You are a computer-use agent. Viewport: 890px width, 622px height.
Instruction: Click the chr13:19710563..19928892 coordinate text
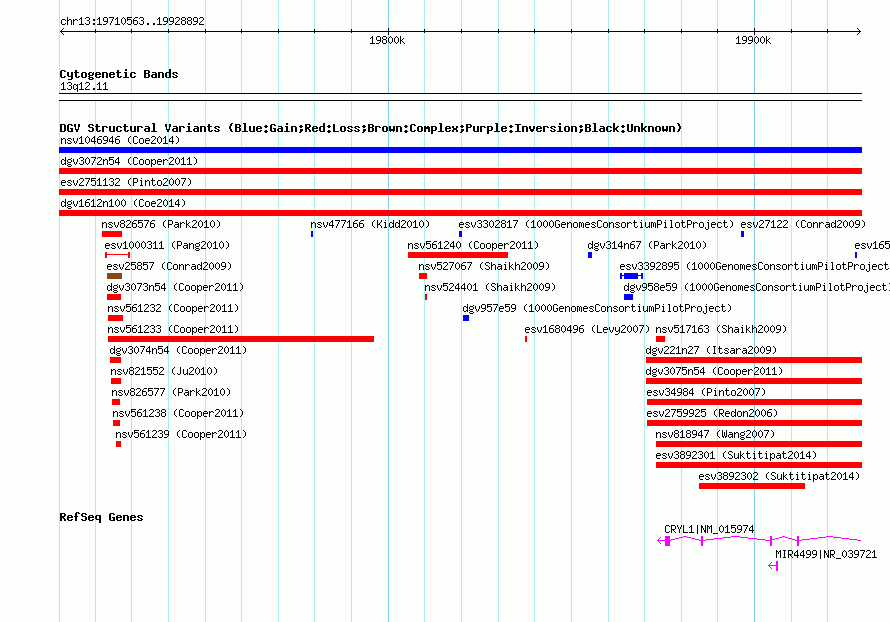click(132, 21)
